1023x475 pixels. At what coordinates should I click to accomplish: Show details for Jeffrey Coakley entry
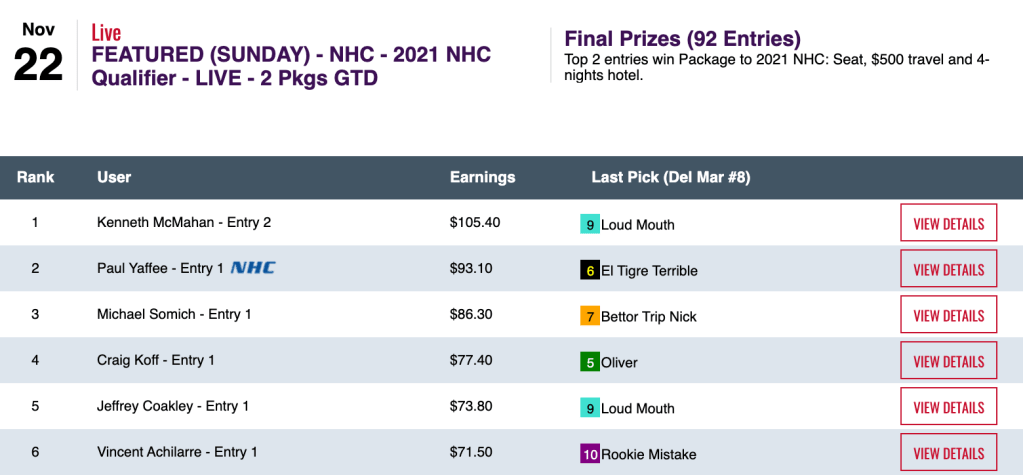coord(948,407)
